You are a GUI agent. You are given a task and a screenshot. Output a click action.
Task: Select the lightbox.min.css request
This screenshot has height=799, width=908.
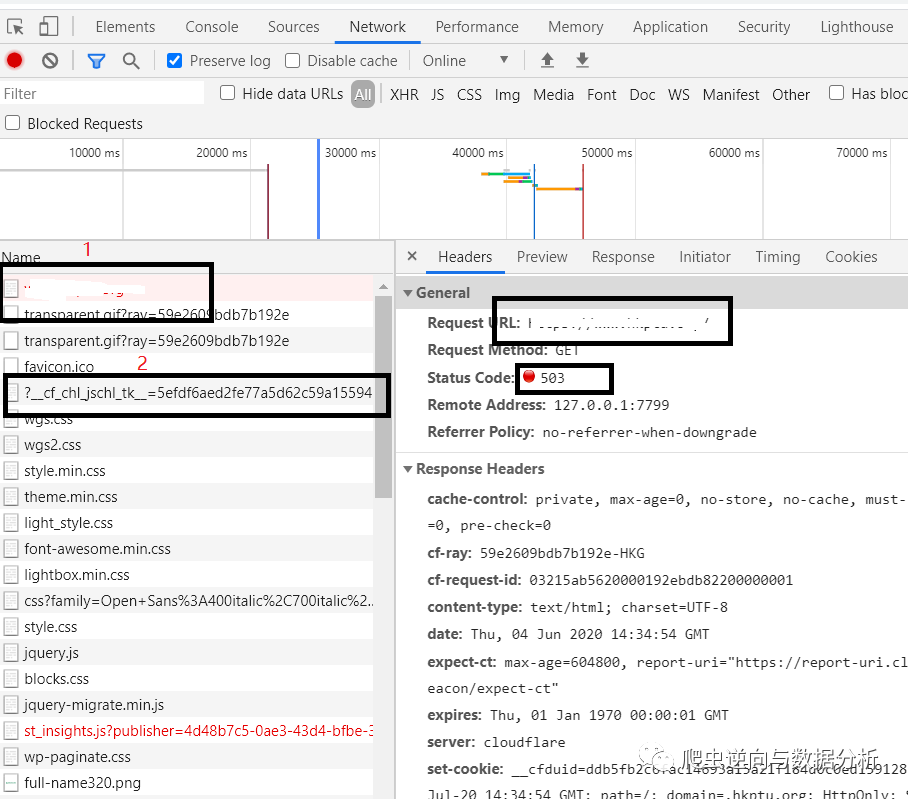[x=186, y=575]
